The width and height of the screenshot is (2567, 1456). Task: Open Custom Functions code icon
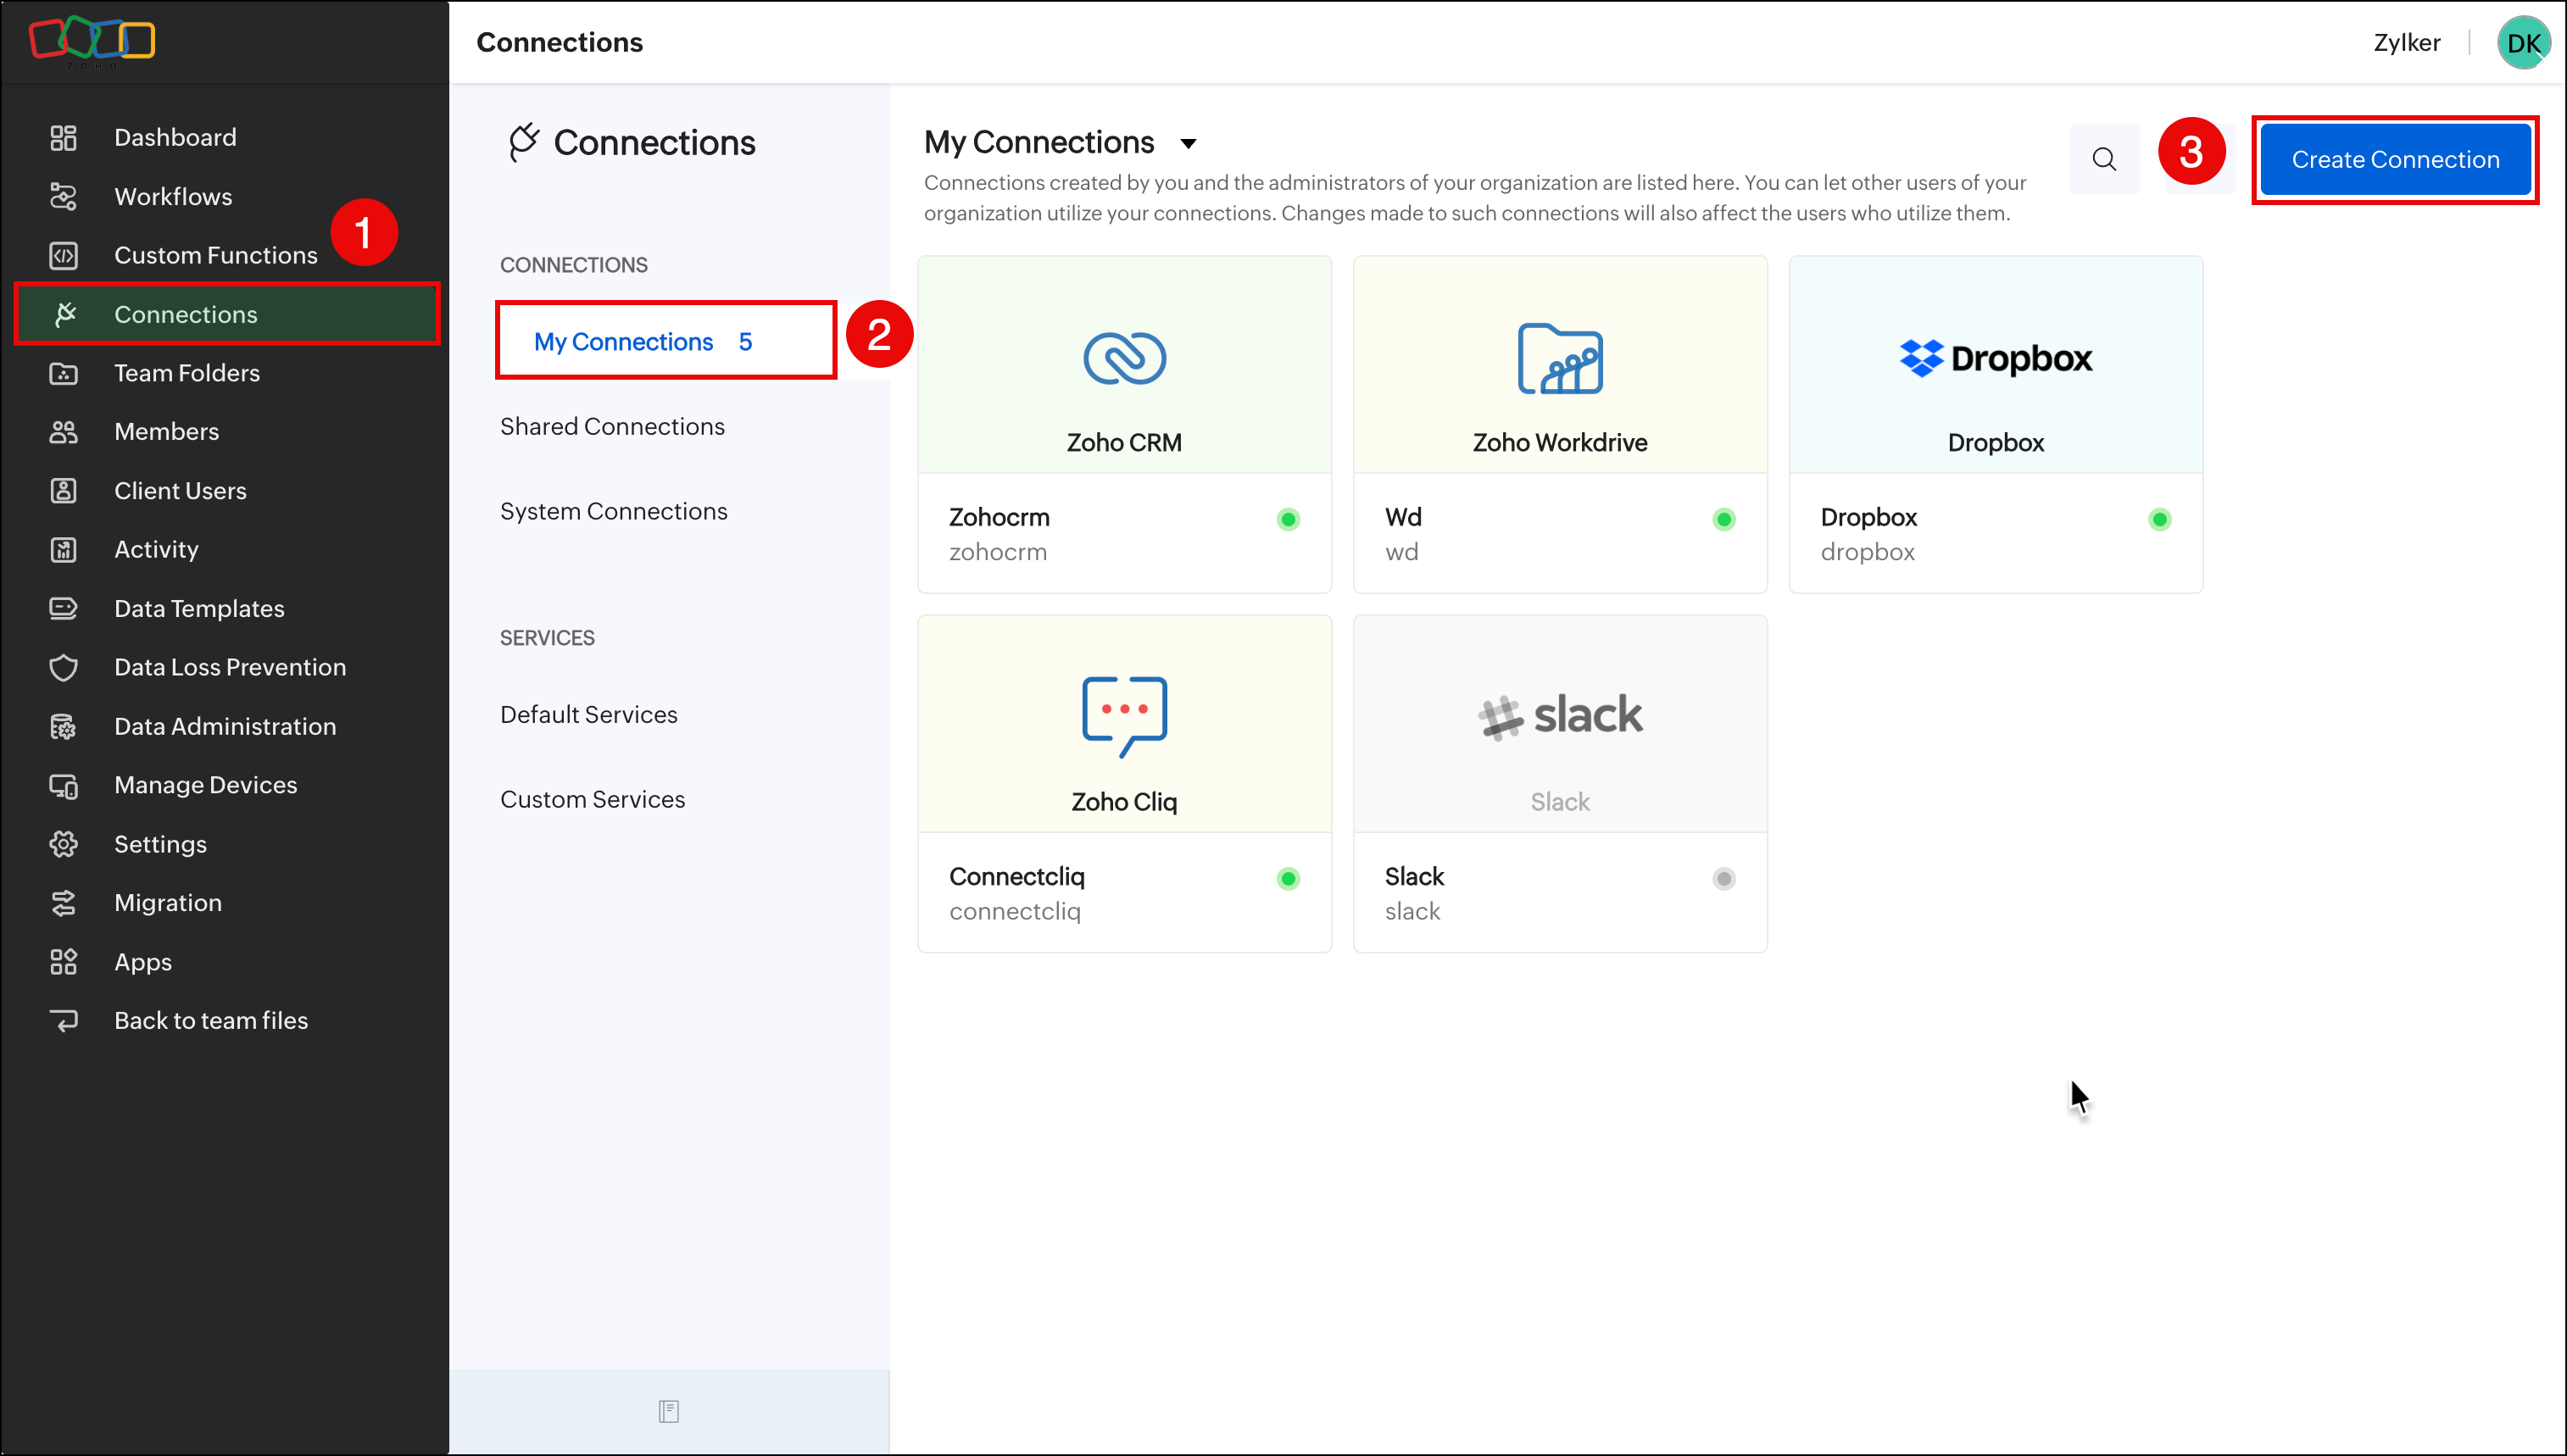(63, 255)
